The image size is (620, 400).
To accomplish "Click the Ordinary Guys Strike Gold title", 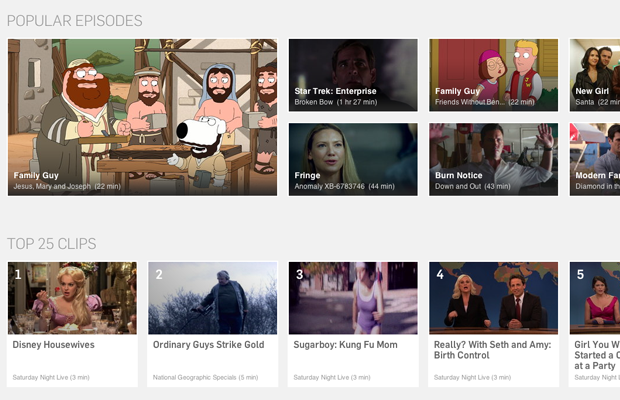I will pos(208,345).
